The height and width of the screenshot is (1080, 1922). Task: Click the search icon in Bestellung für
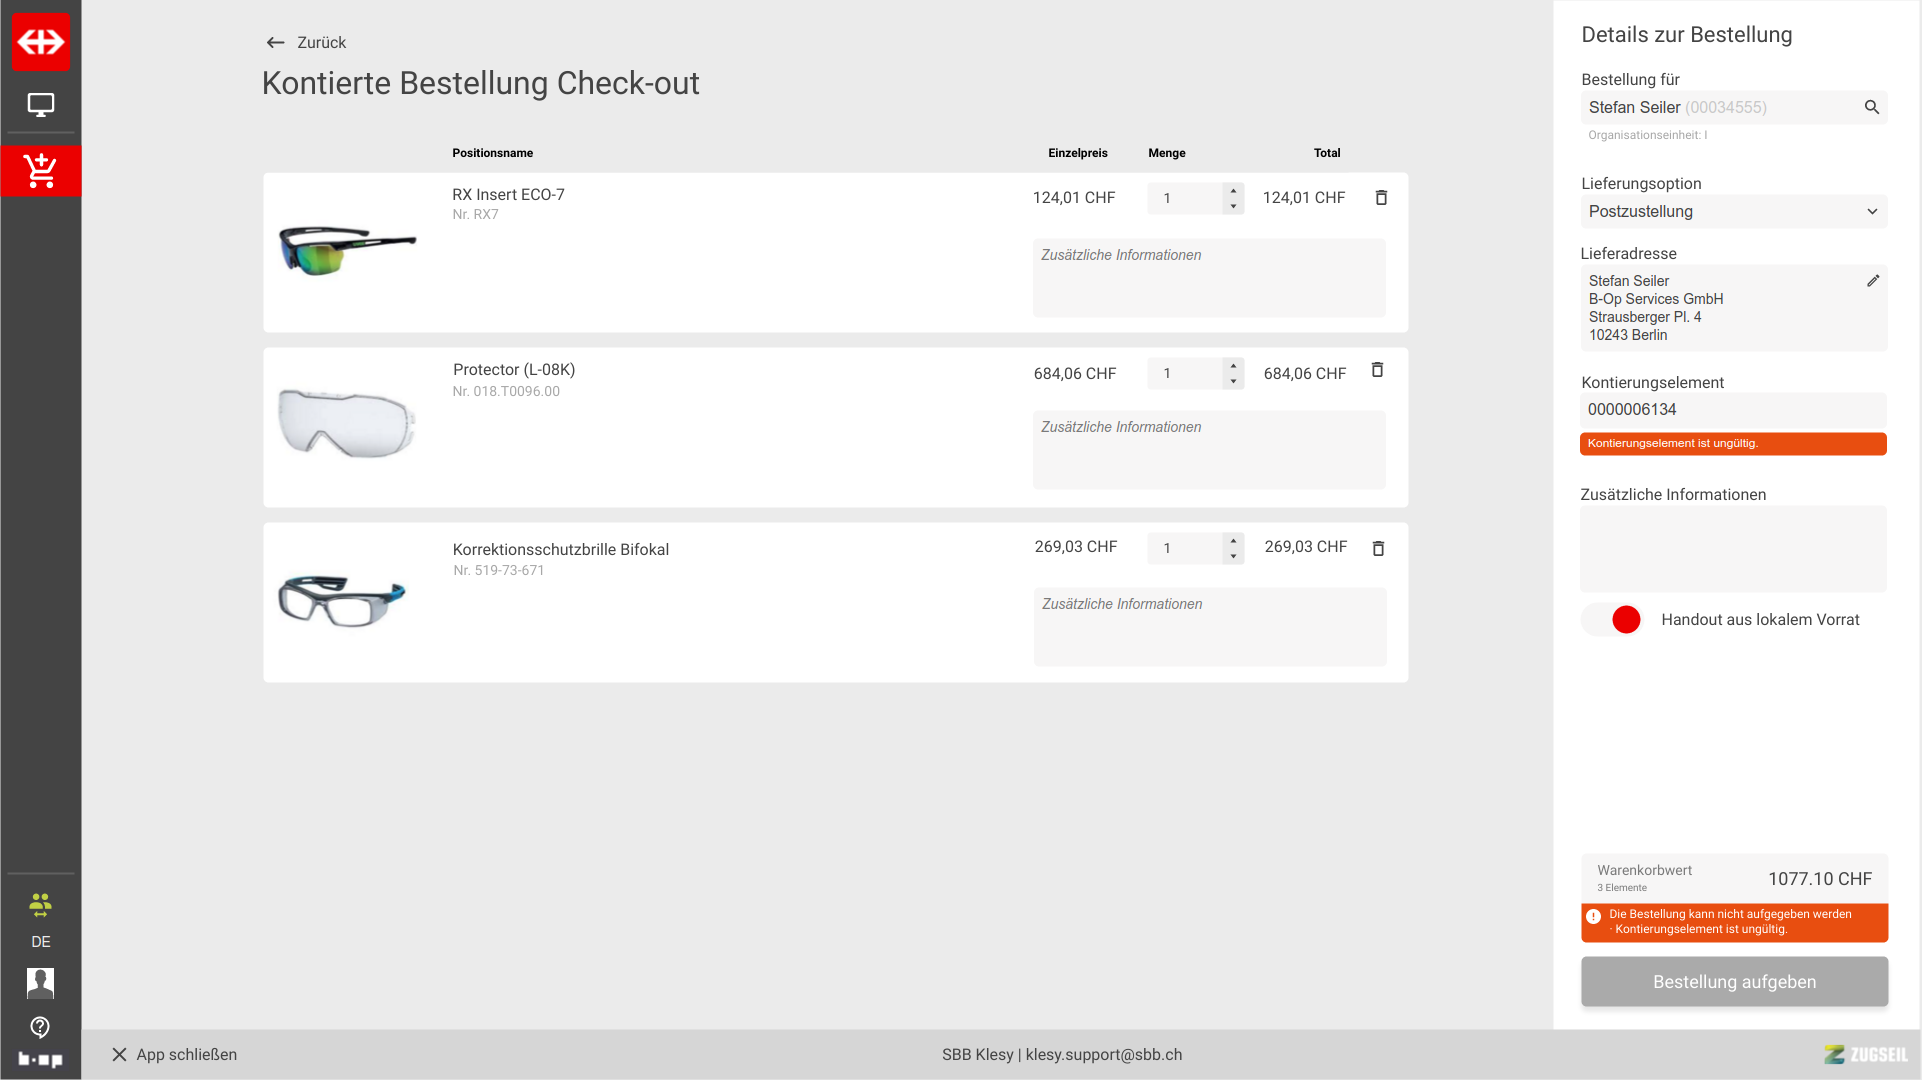coord(1871,107)
